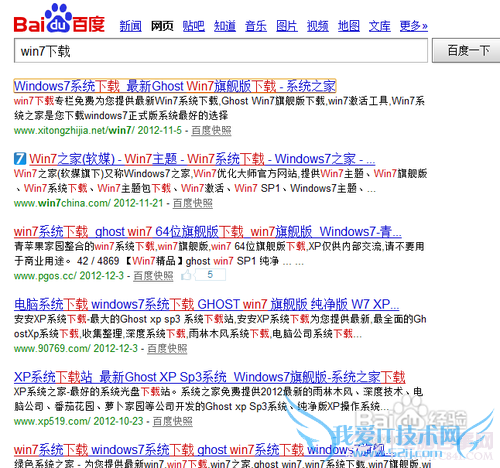Select the 网页 tab
Image resolution: width=500 pixels, height=468 pixels.
click(x=162, y=26)
